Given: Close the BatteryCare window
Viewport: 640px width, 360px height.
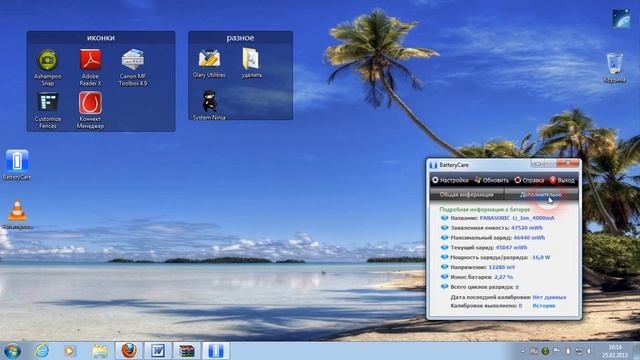Looking at the screenshot, I should coord(568,164).
